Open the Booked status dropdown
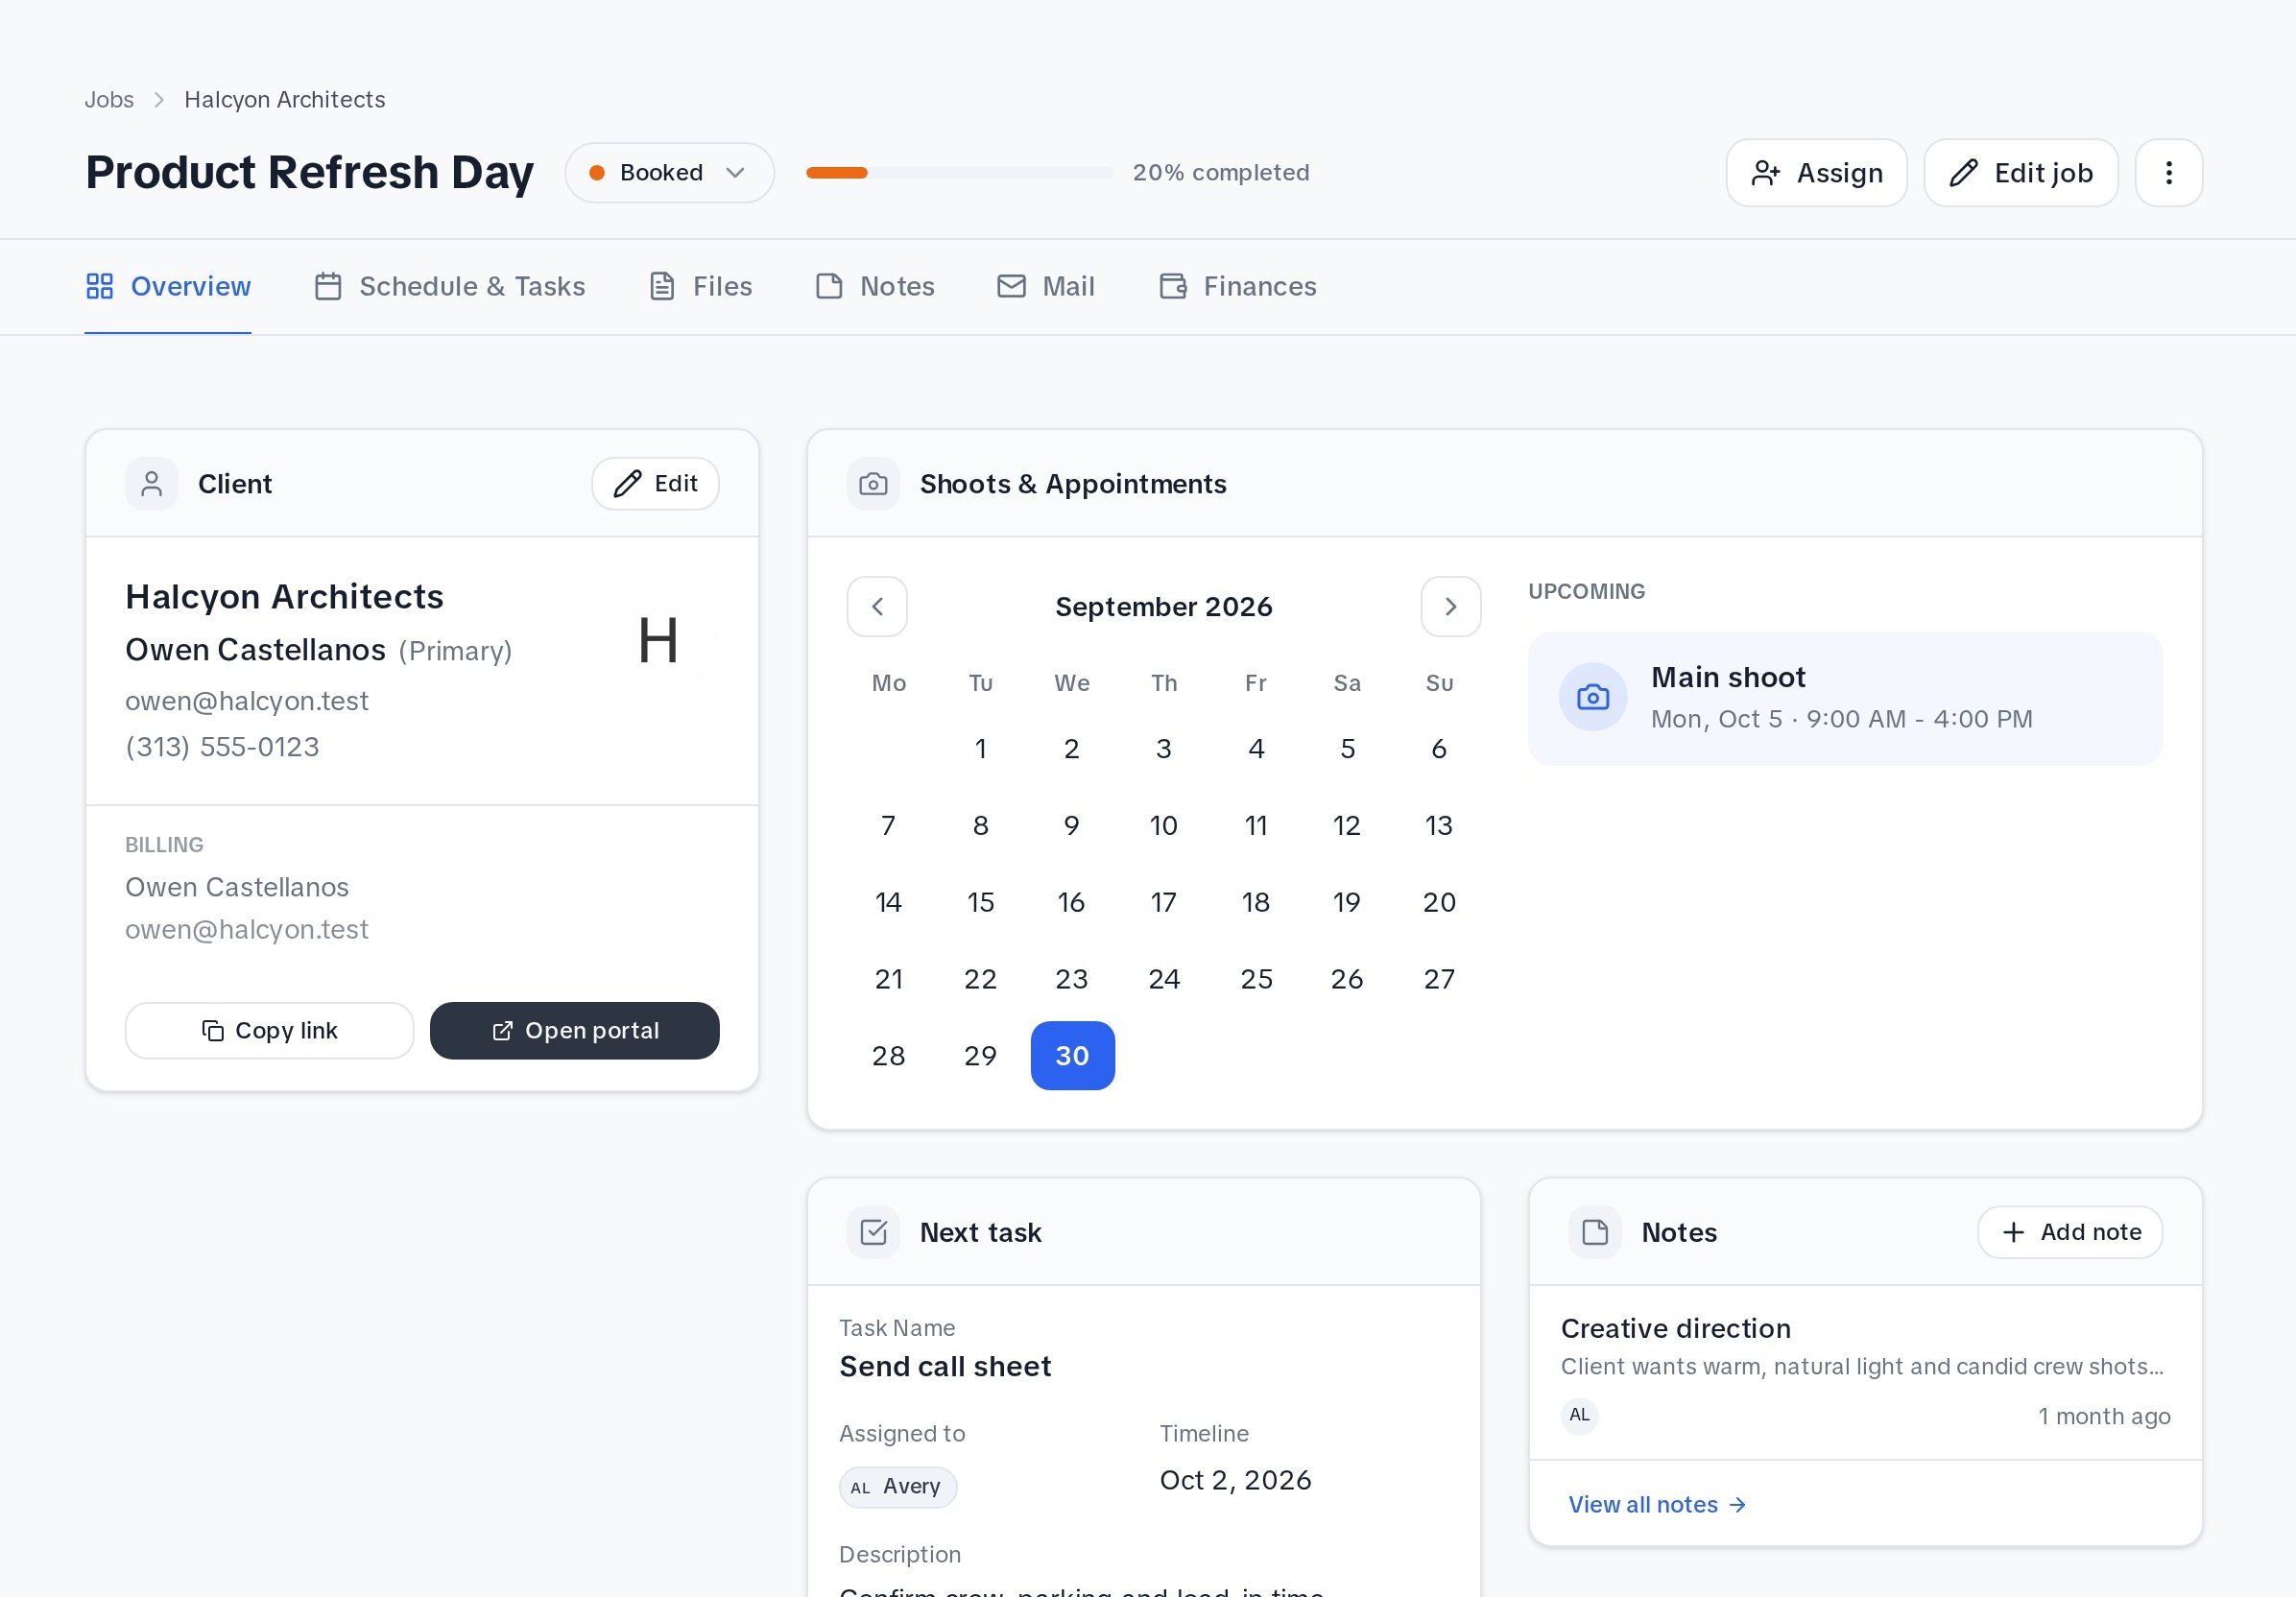 pyautogui.click(x=669, y=173)
